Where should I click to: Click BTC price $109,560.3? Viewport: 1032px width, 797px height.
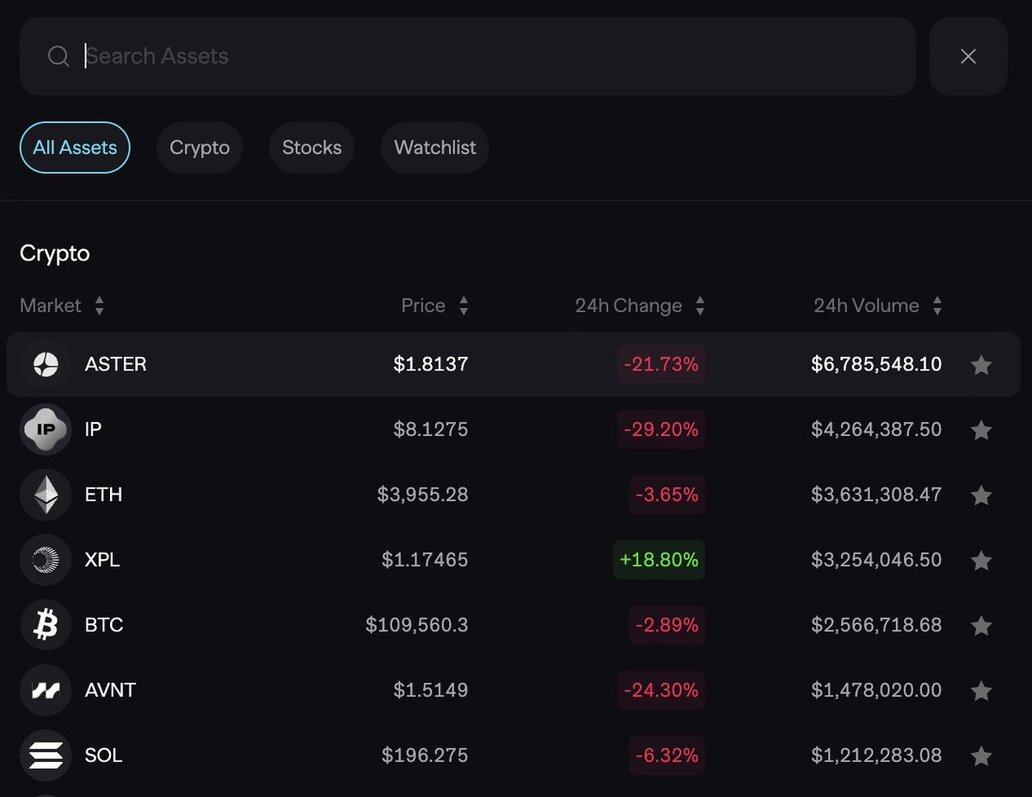point(417,625)
